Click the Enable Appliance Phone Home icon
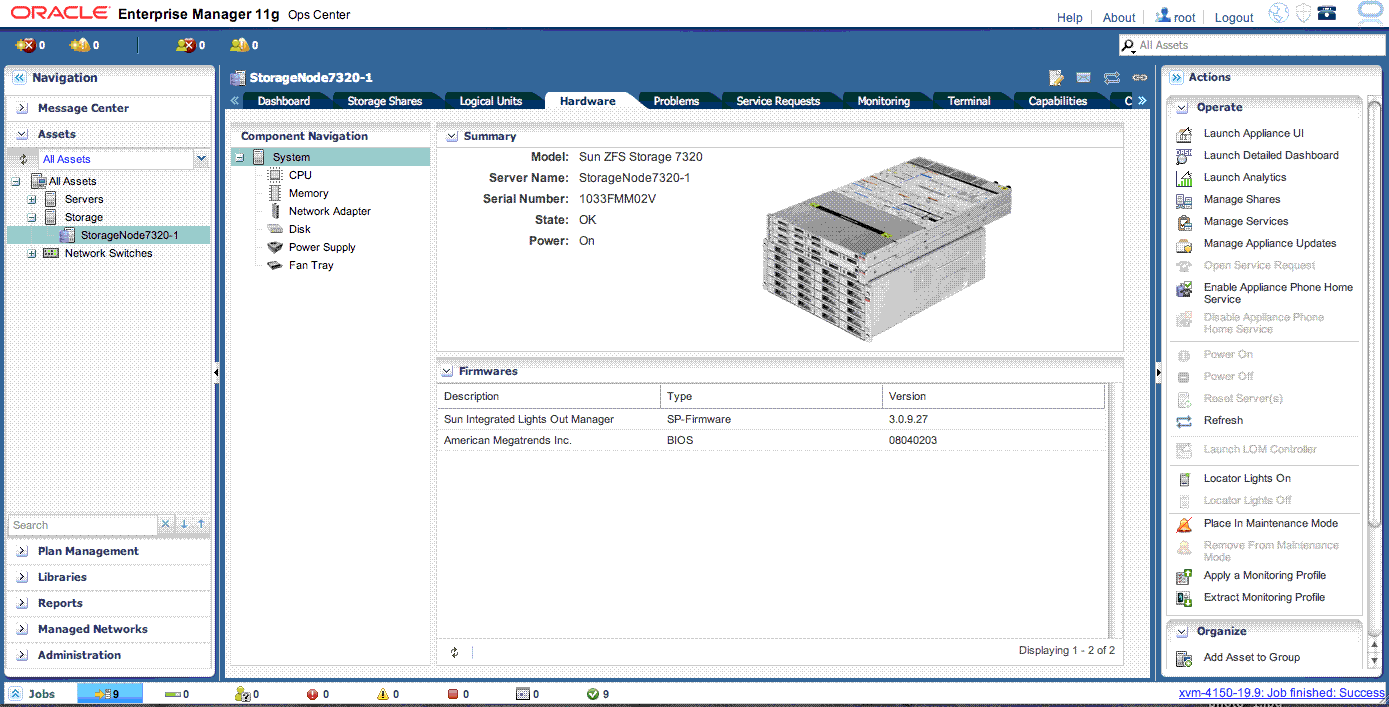Screen dimensions: 1389x707 tap(1184, 290)
